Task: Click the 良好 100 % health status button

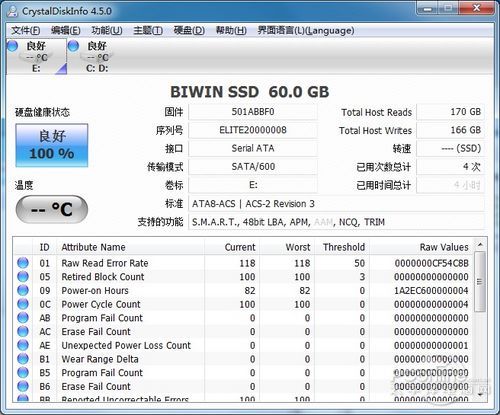Action: point(52,145)
